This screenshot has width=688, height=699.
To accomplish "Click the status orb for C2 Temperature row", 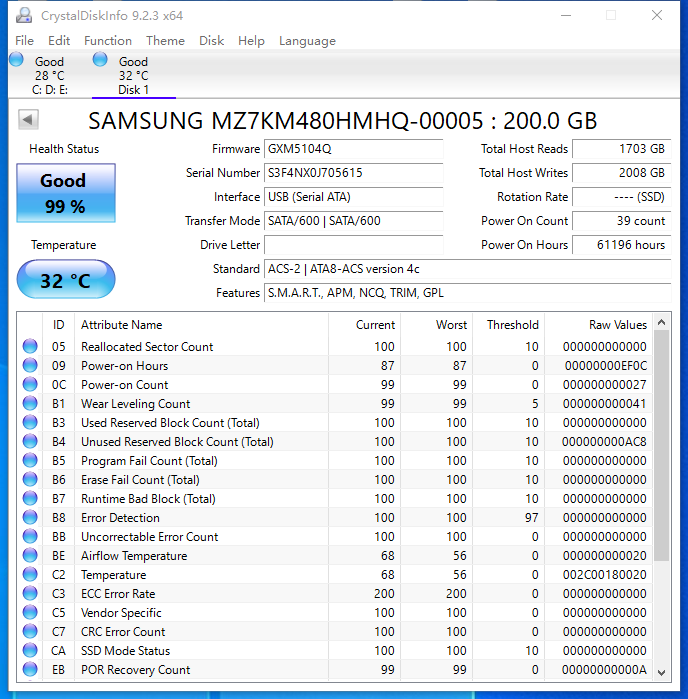I will [30, 575].
